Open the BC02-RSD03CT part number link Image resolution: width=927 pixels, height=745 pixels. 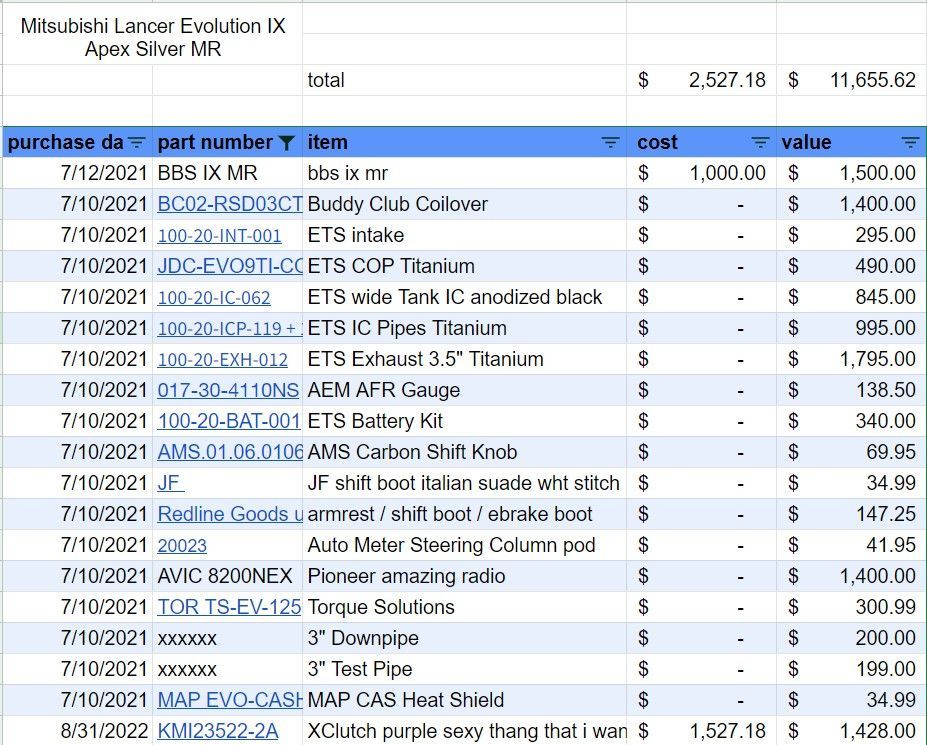point(229,204)
